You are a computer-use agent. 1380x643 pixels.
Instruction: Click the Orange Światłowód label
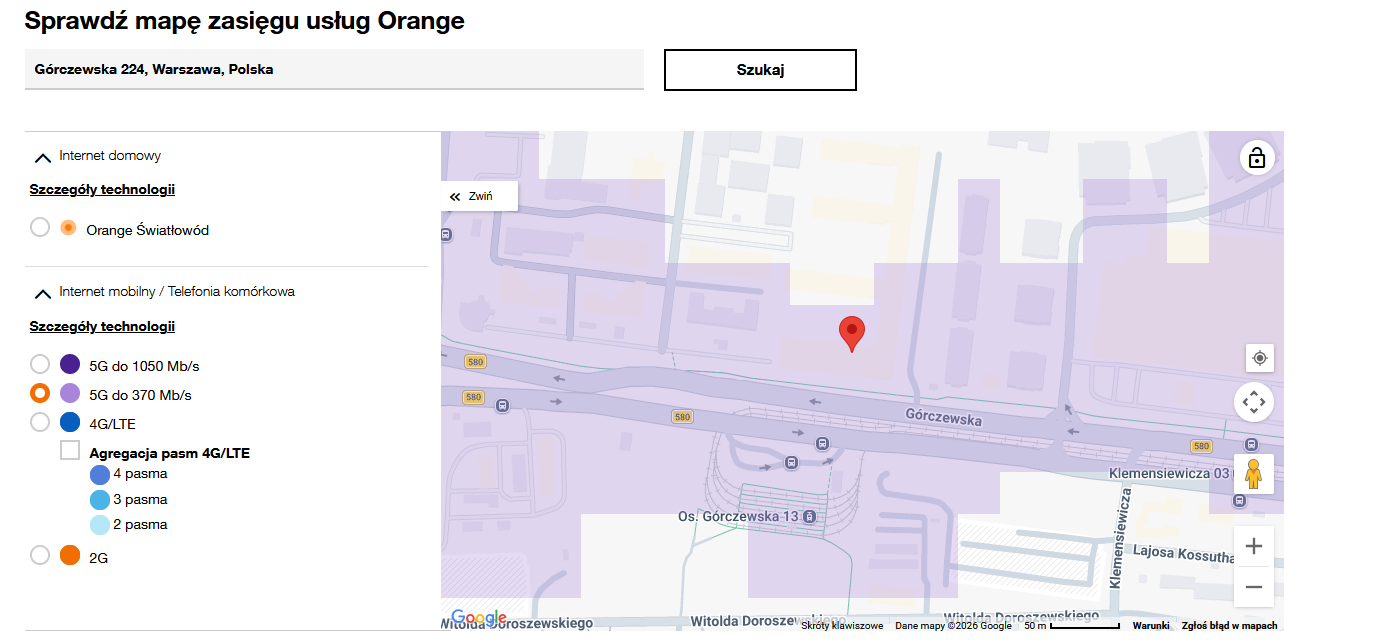147,230
